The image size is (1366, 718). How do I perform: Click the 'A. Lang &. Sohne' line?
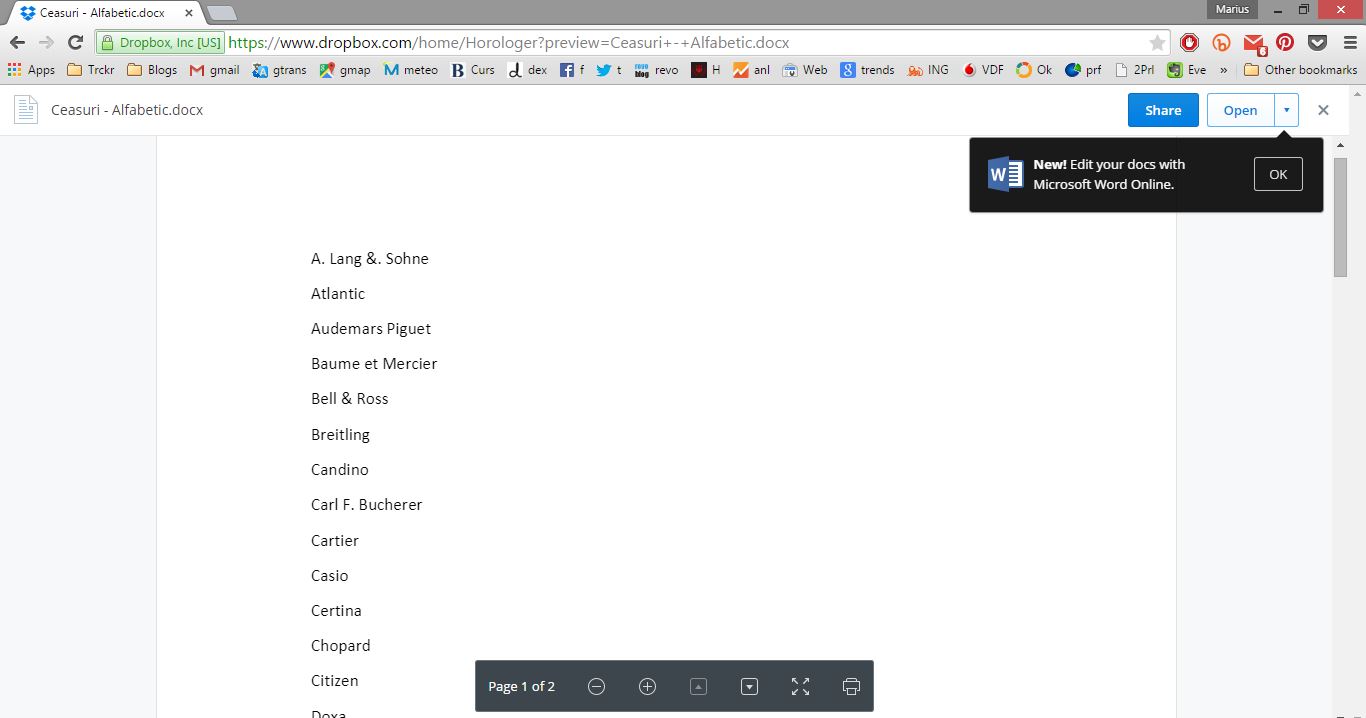pos(370,259)
